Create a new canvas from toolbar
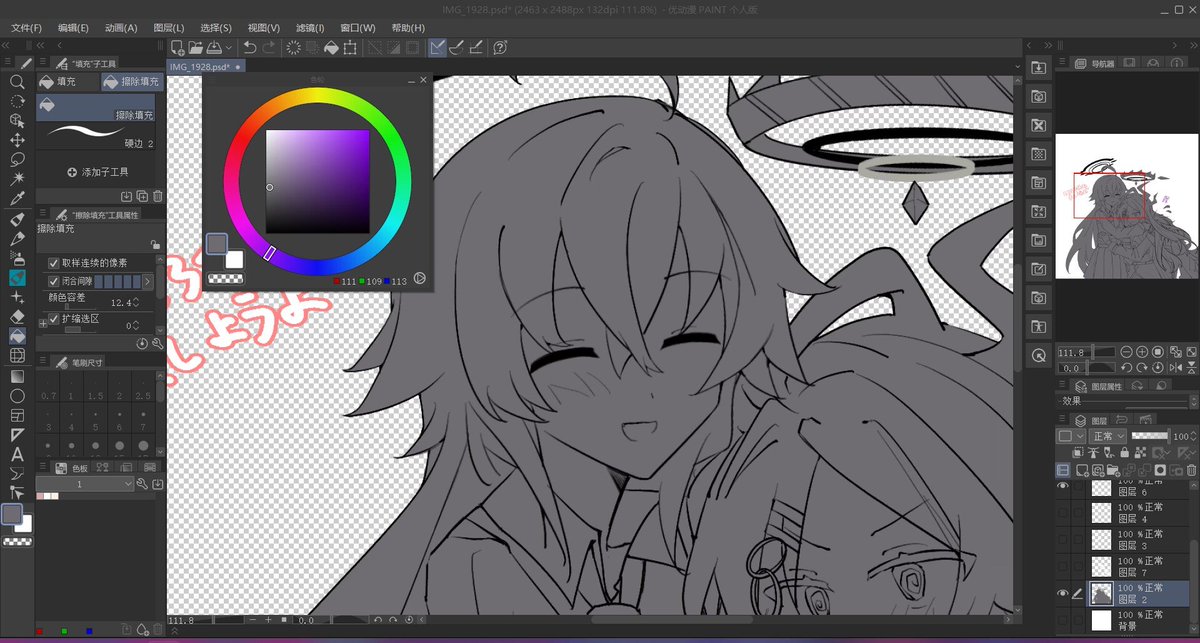Image resolution: width=1200 pixels, height=643 pixels. point(177,47)
